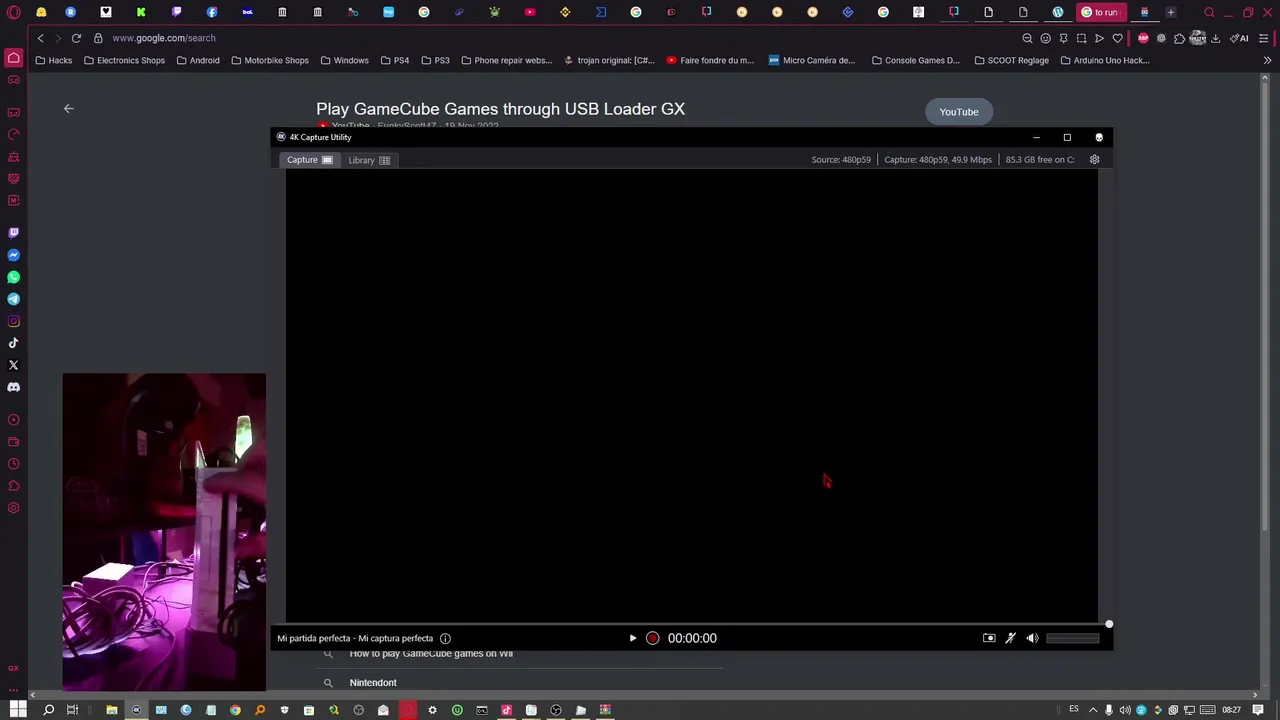
Task: Open Windows taskbar search
Action: [48, 710]
